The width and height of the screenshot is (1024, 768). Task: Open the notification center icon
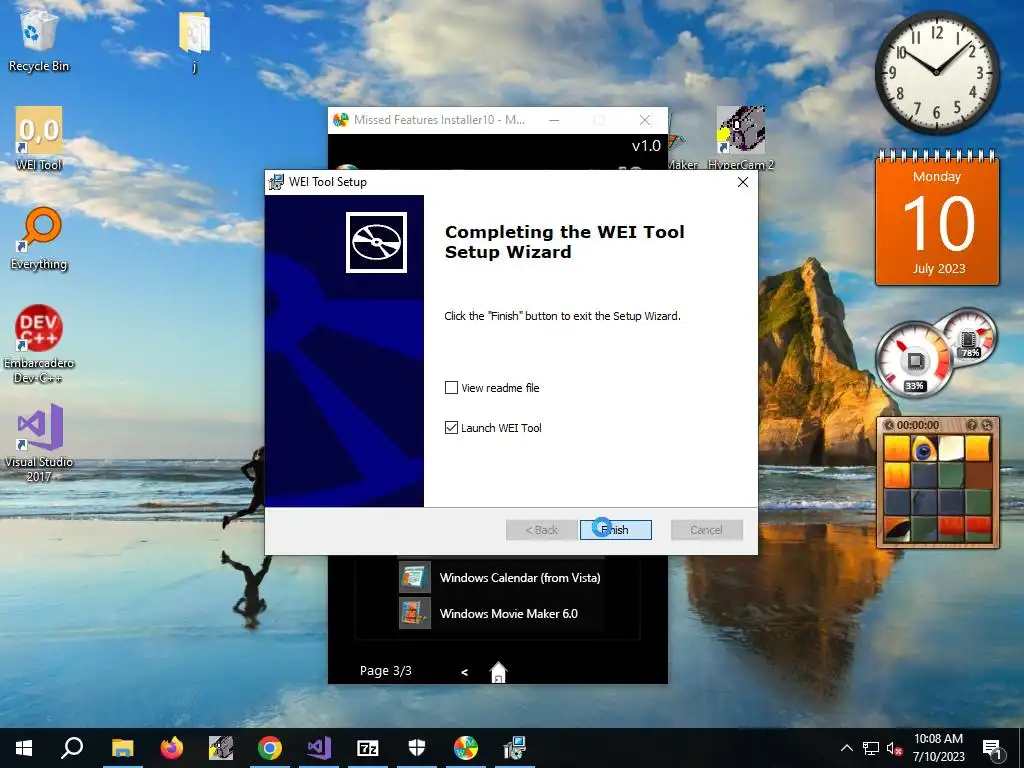click(x=992, y=748)
